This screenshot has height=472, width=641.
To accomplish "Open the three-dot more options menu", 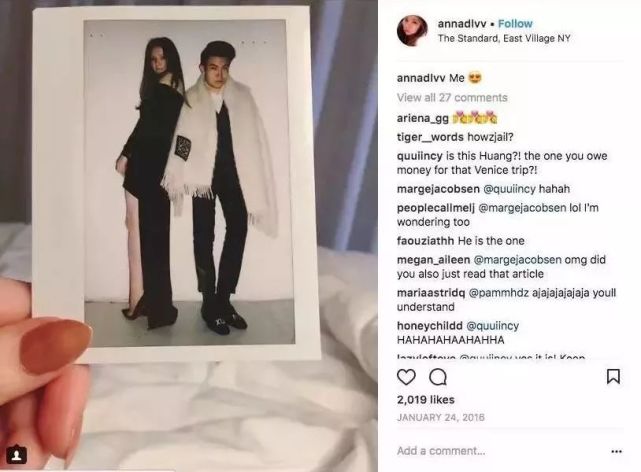I will click(x=616, y=451).
